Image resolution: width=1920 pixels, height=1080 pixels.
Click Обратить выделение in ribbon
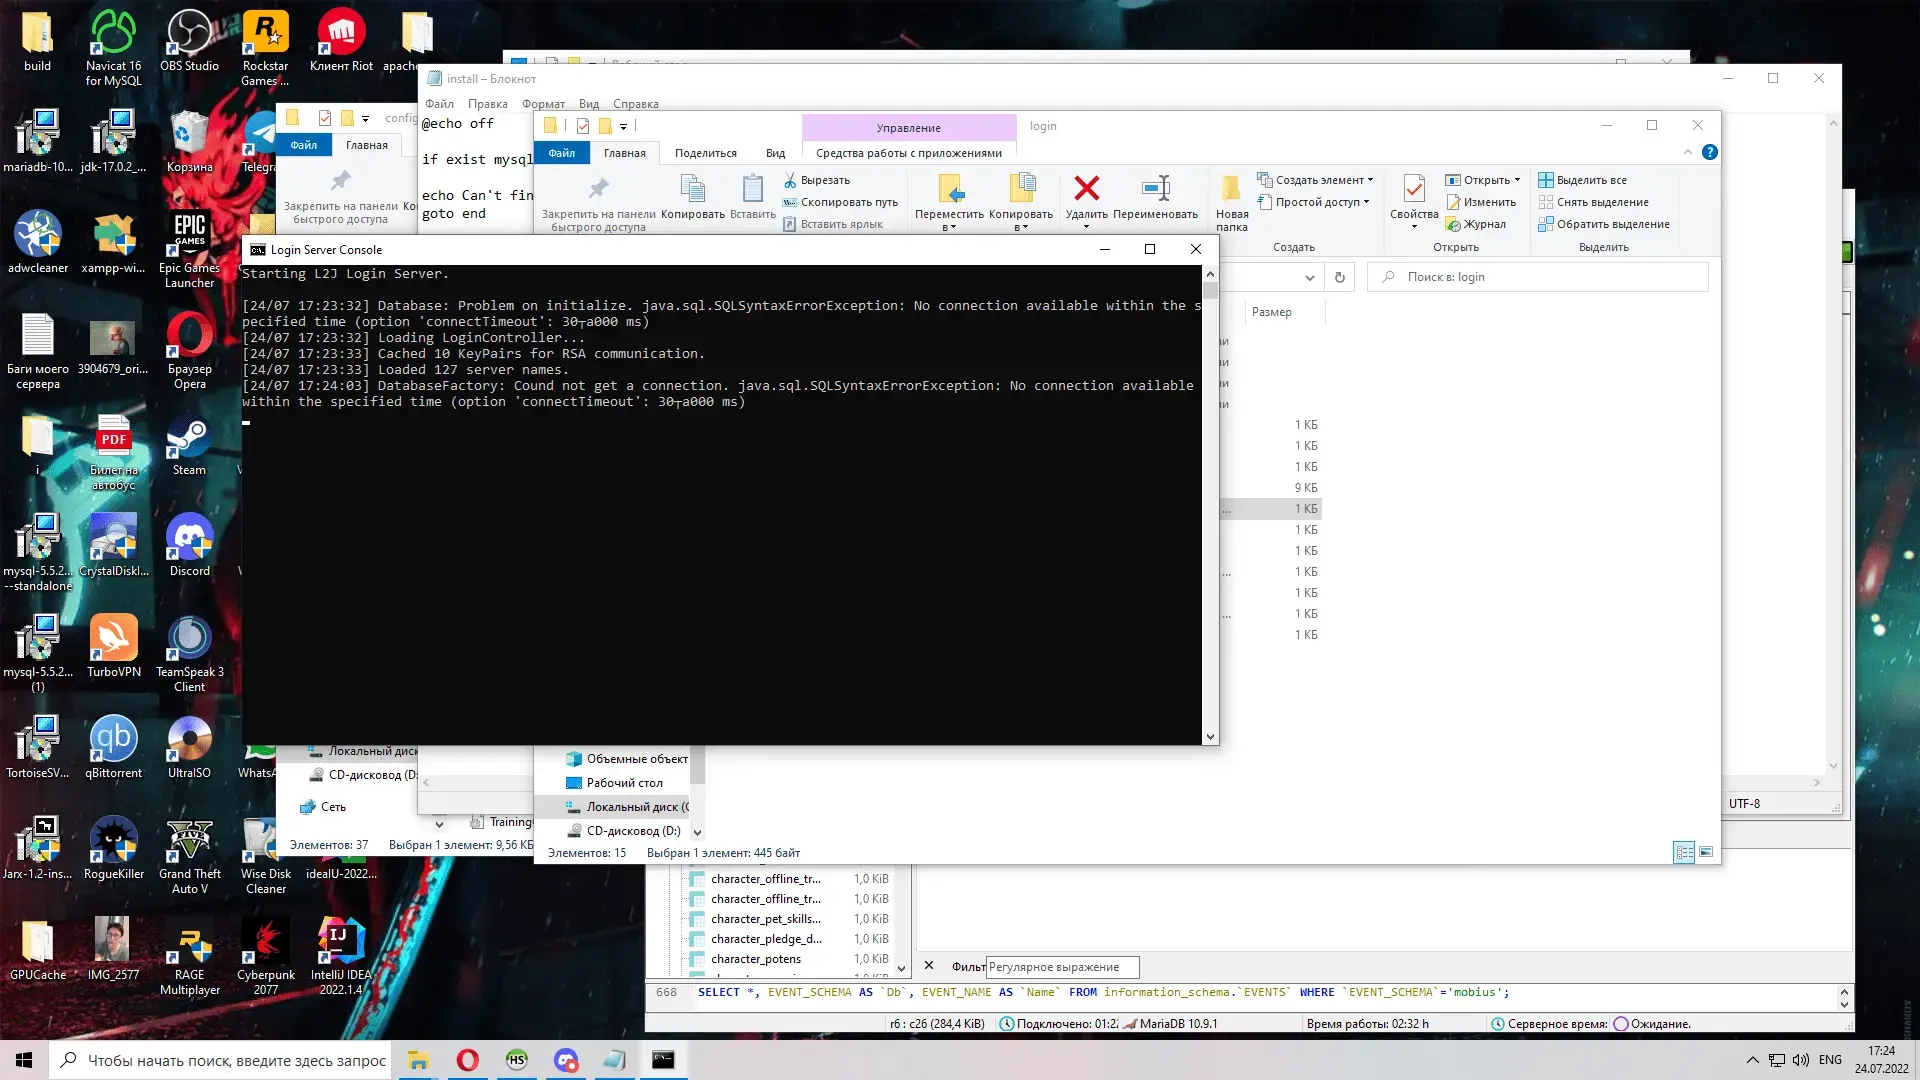point(1604,224)
